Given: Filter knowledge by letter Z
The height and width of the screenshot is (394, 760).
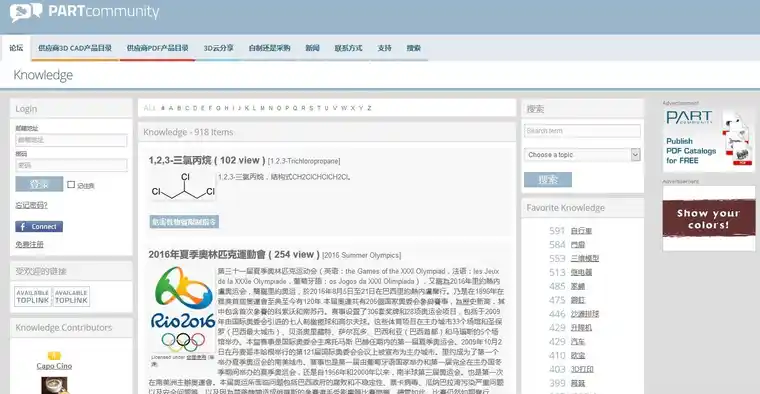Looking at the screenshot, I should 369,108.
